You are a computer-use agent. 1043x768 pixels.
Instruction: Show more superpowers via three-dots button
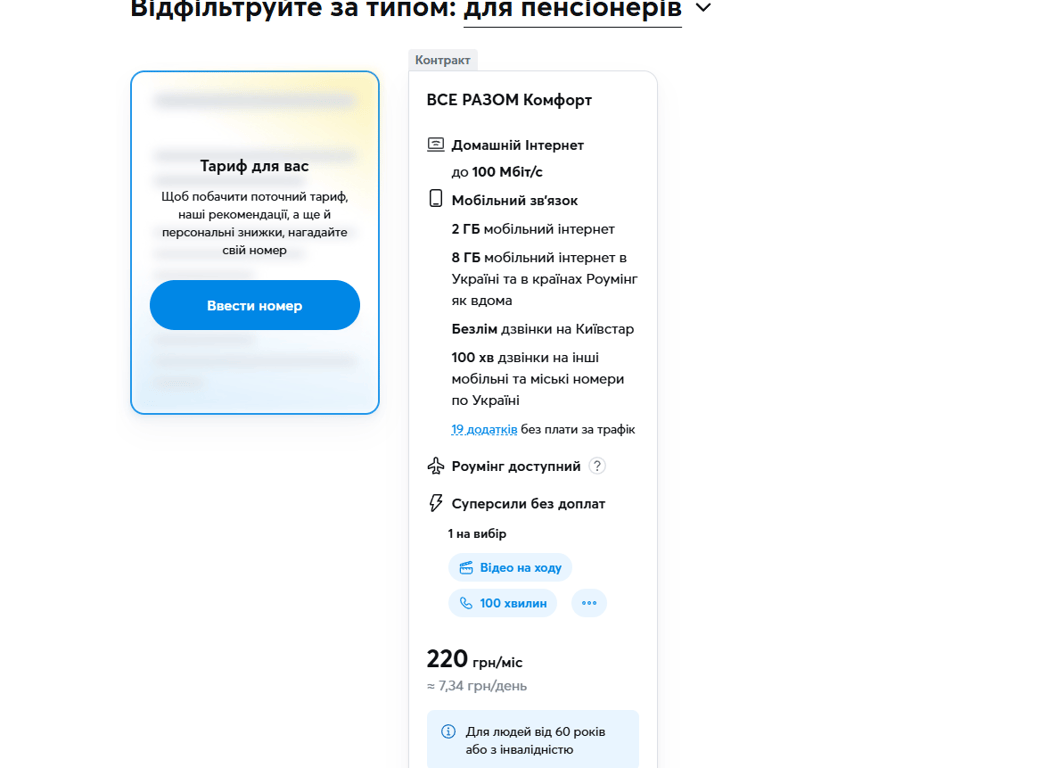[x=589, y=603]
